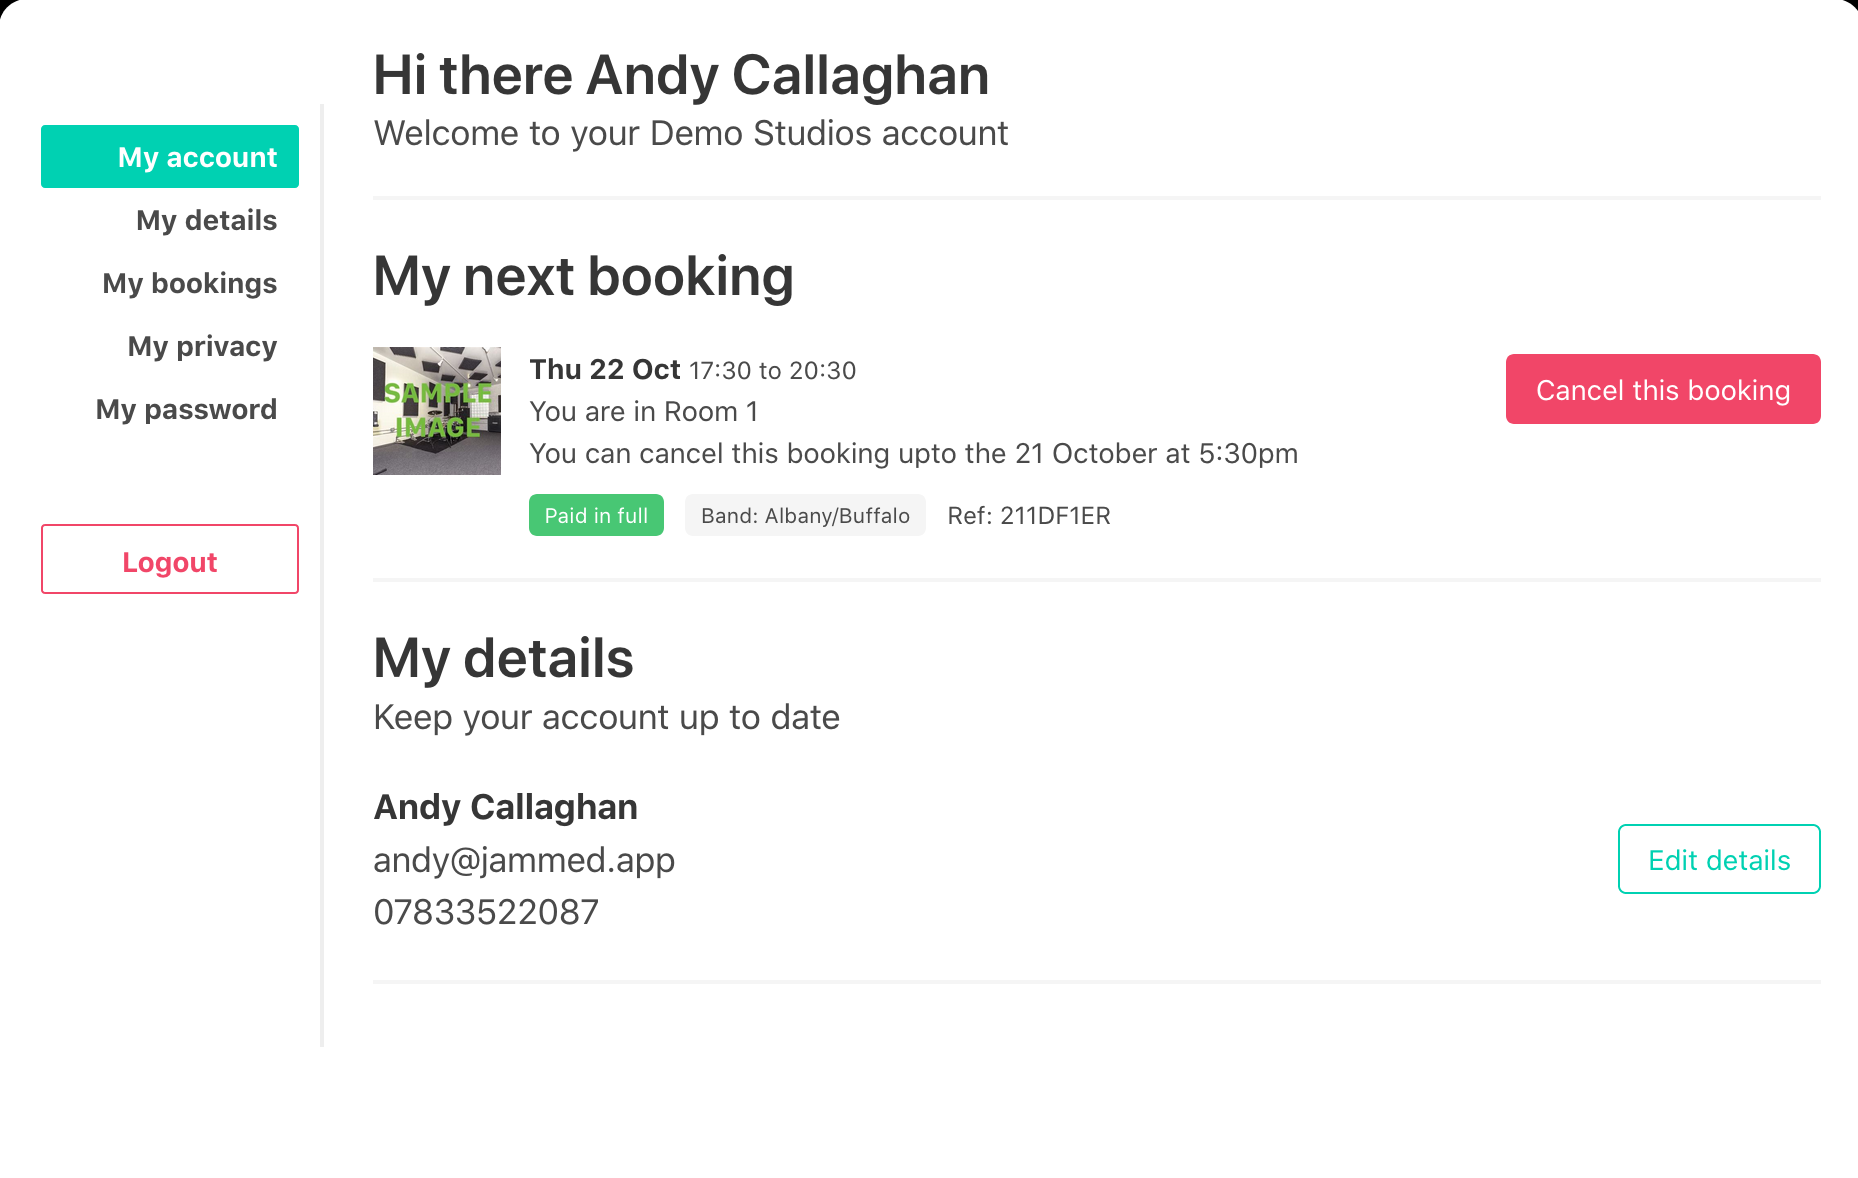Screen dimensions: 1858x1178
Task: Click the cancellation deadline text
Action: (913, 453)
